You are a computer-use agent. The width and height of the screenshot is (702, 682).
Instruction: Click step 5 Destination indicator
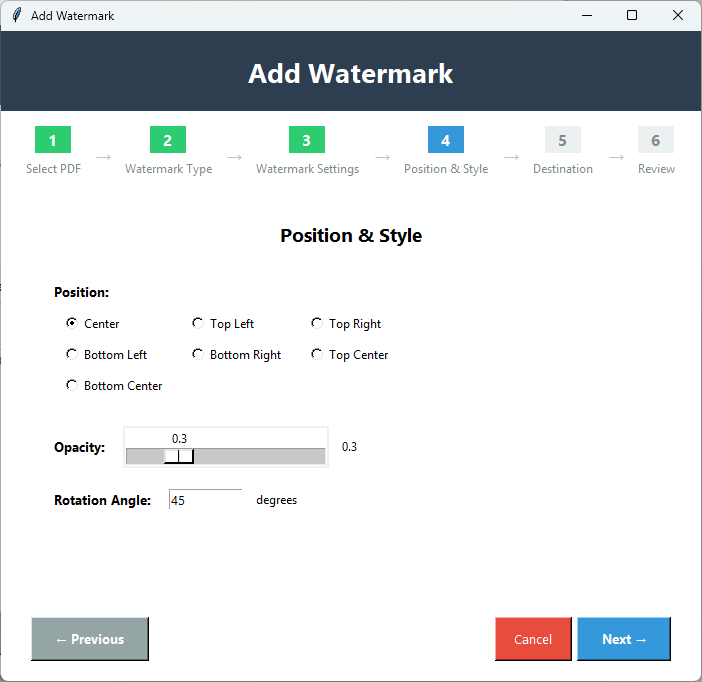563,140
